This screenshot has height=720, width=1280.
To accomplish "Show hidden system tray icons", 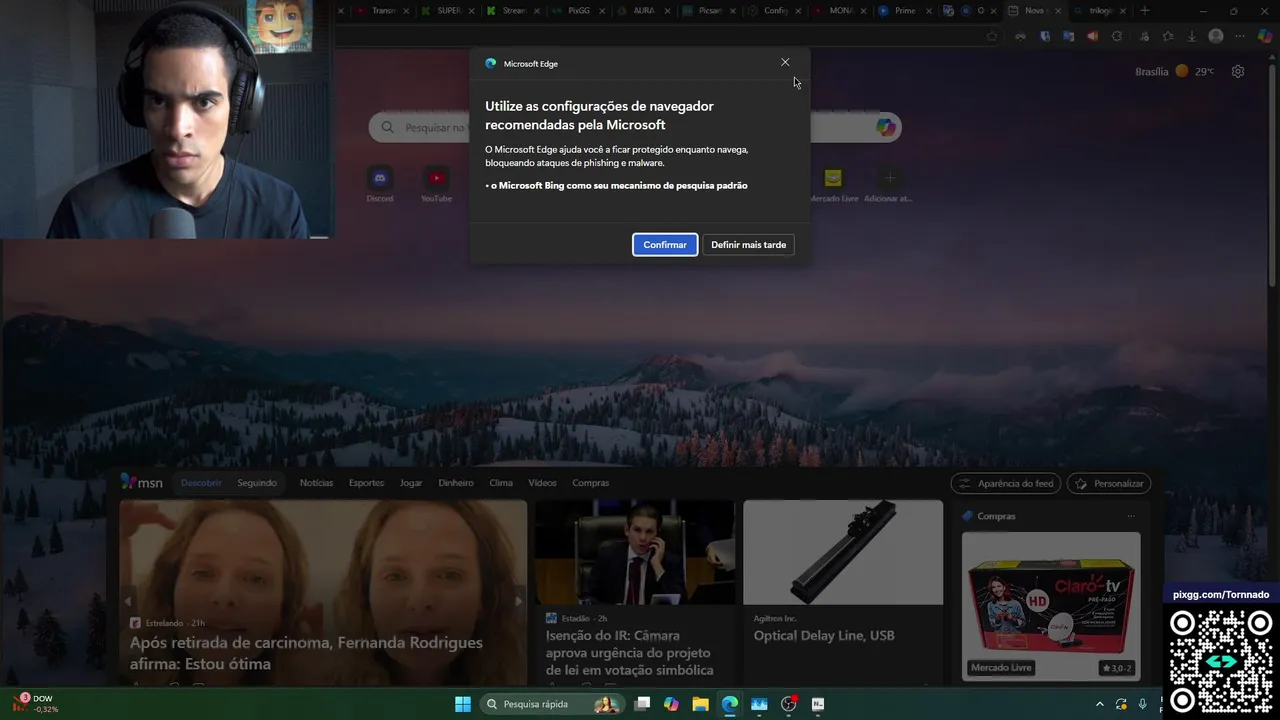I will tap(1100, 704).
